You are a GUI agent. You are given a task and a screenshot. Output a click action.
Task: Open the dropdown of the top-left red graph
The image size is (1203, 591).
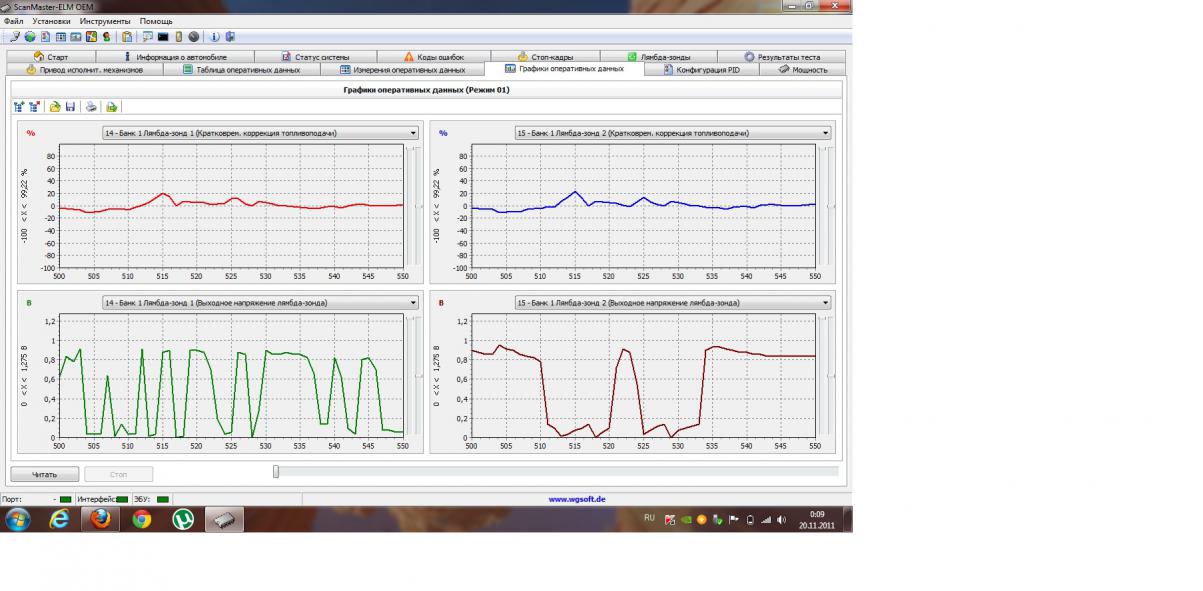(413, 133)
